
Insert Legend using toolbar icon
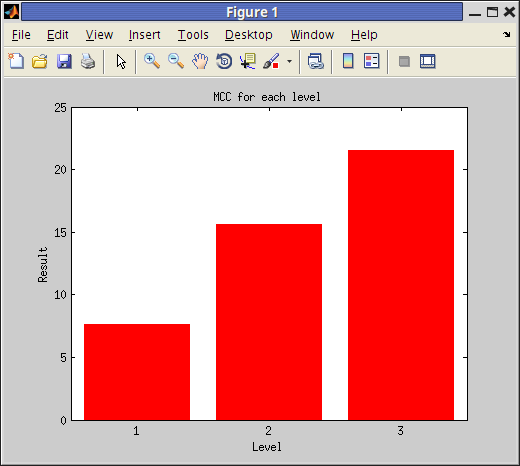click(x=372, y=61)
